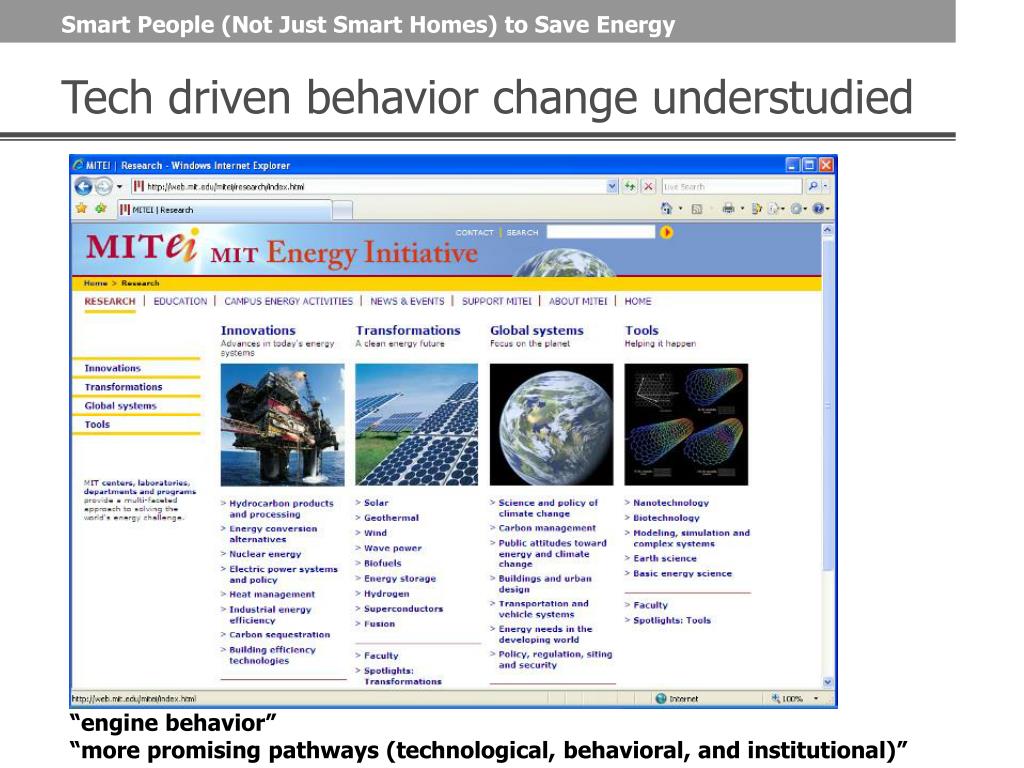Open the recent pages dropdown beside Forward

(120, 187)
